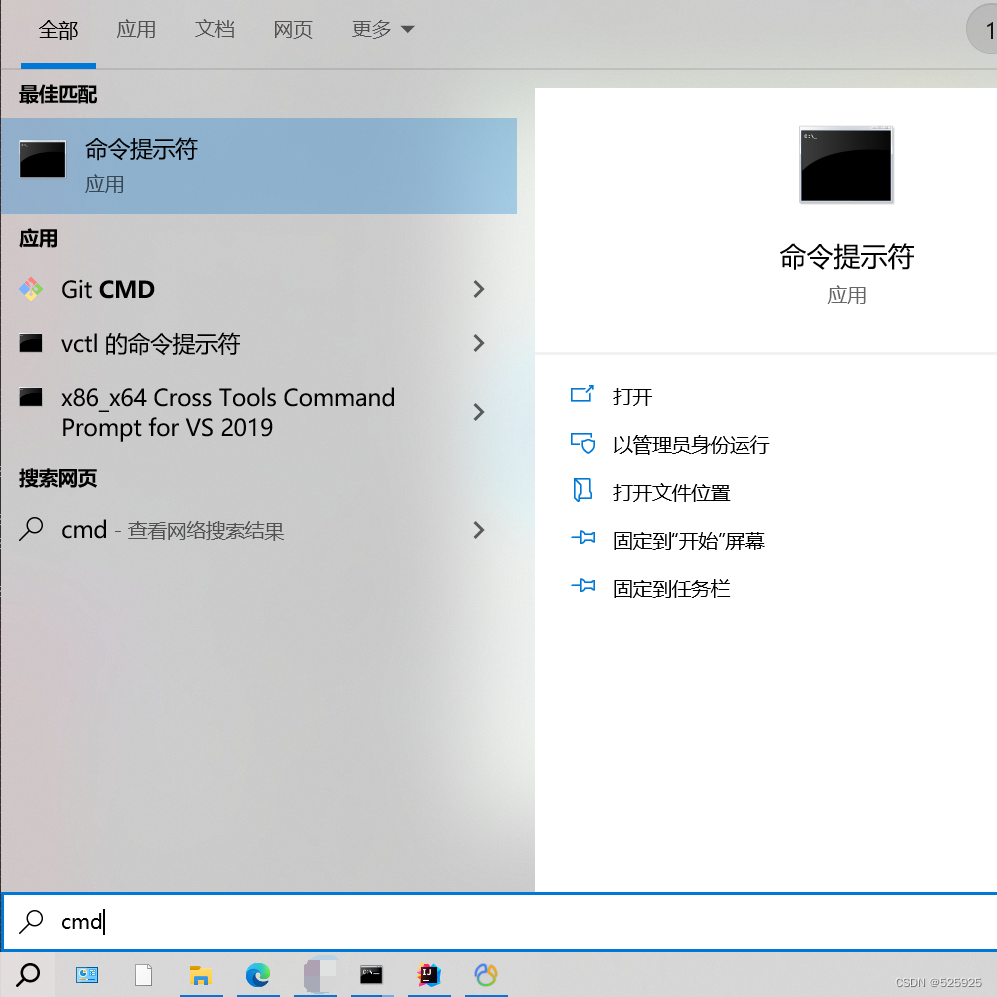997x997 pixels.
Task: Click the taskbar search button
Action: [28, 975]
